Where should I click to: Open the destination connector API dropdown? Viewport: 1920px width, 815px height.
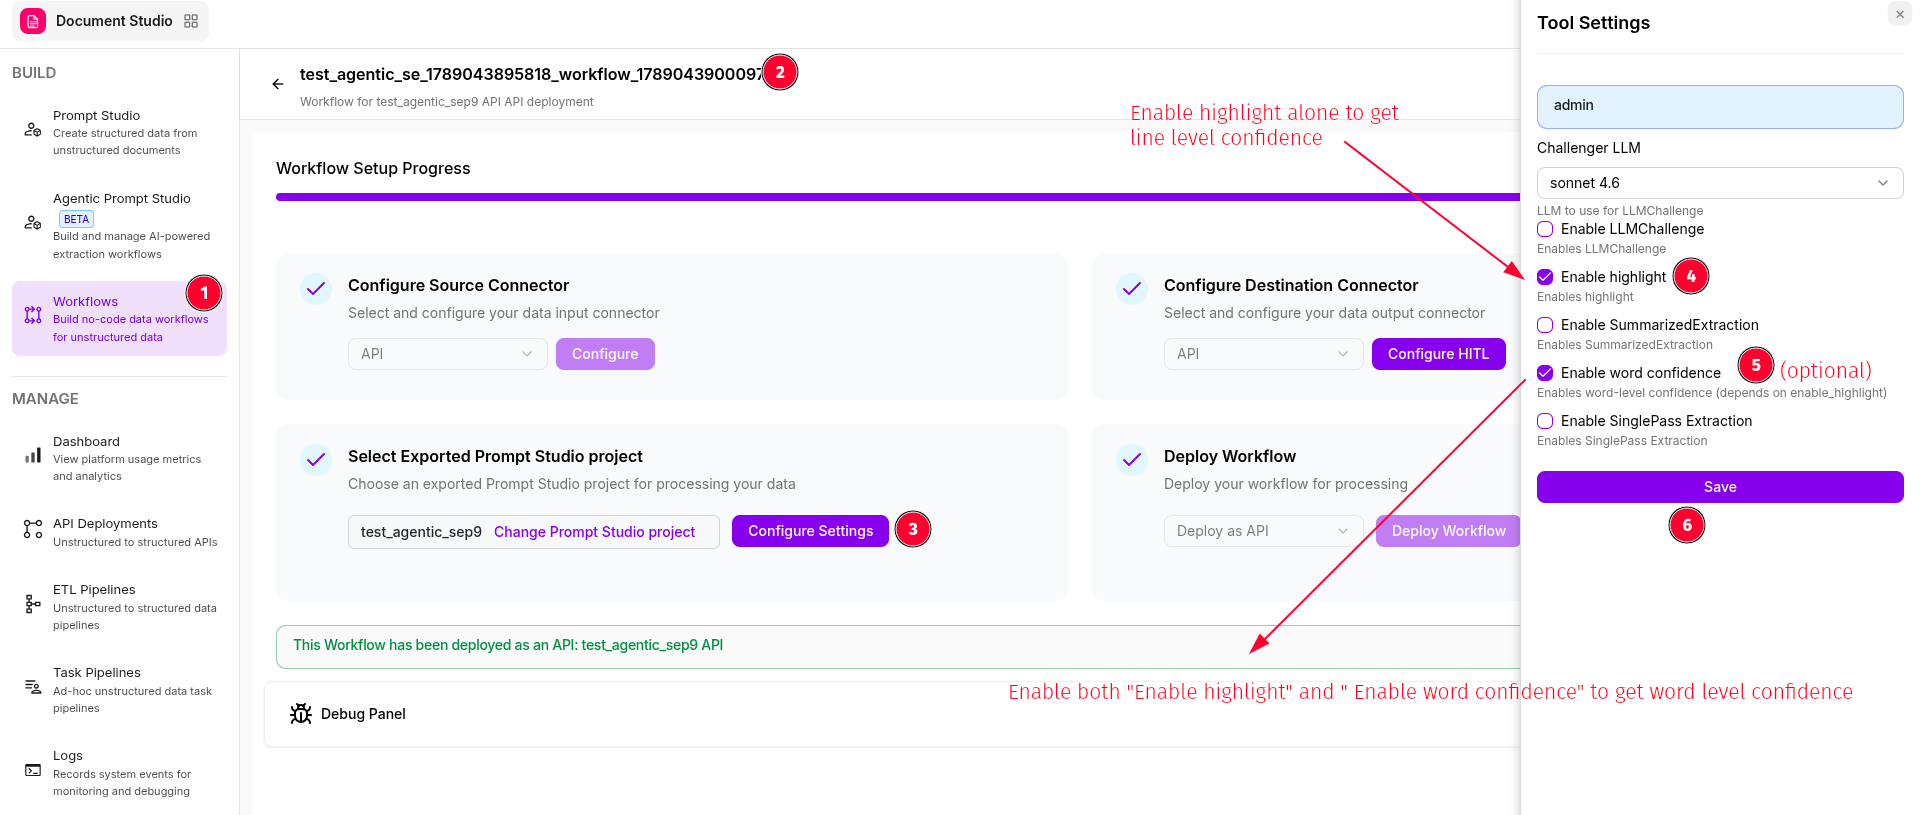click(x=1264, y=354)
